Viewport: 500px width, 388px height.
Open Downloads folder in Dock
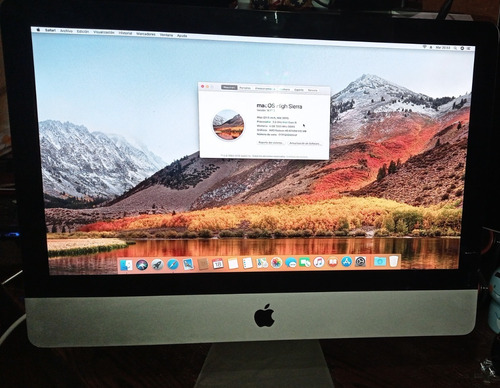coord(380,261)
